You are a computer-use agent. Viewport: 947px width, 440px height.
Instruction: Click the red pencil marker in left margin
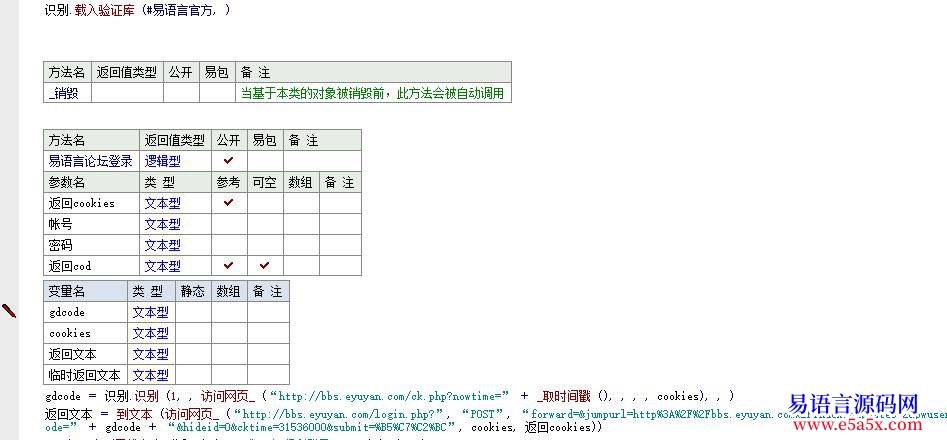[9, 311]
